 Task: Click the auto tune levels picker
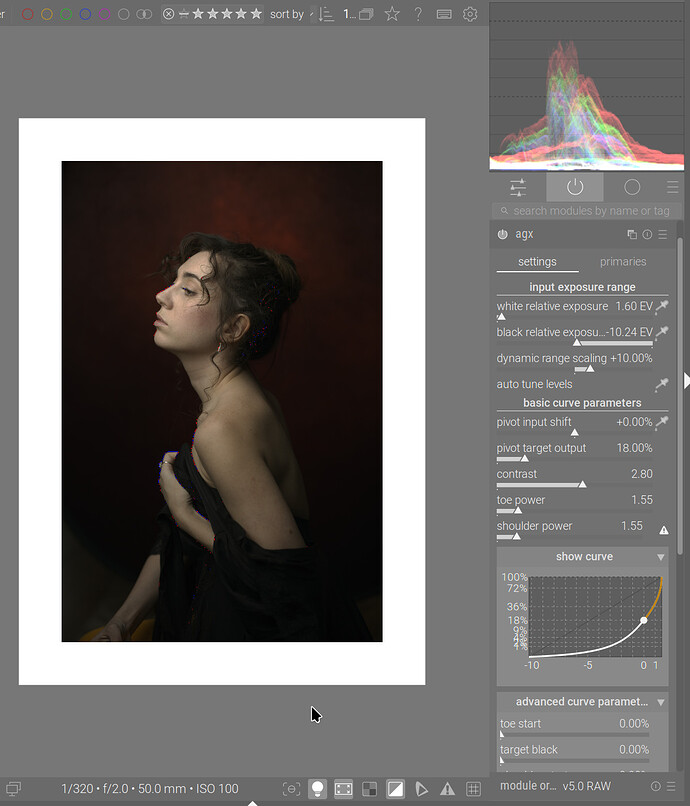click(661, 384)
